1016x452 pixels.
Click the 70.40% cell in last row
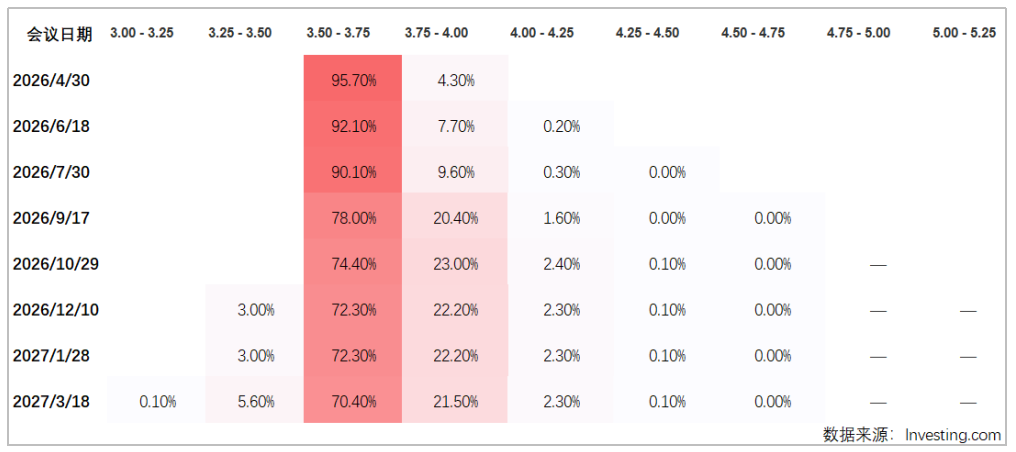[x=353, y=401]
